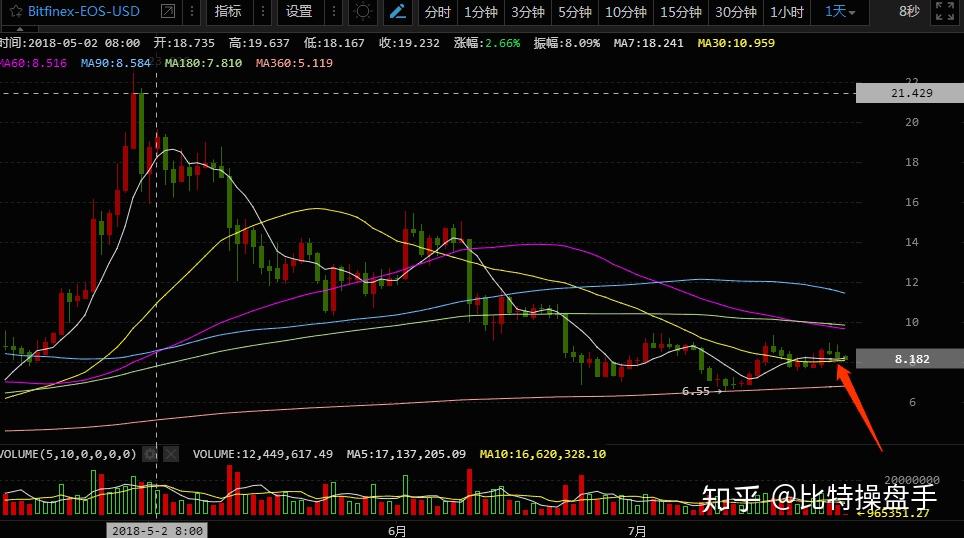Enter fullscreen chart mode
Image resolution: width=964 pixels, height=538 pixels.
(944, 12)
